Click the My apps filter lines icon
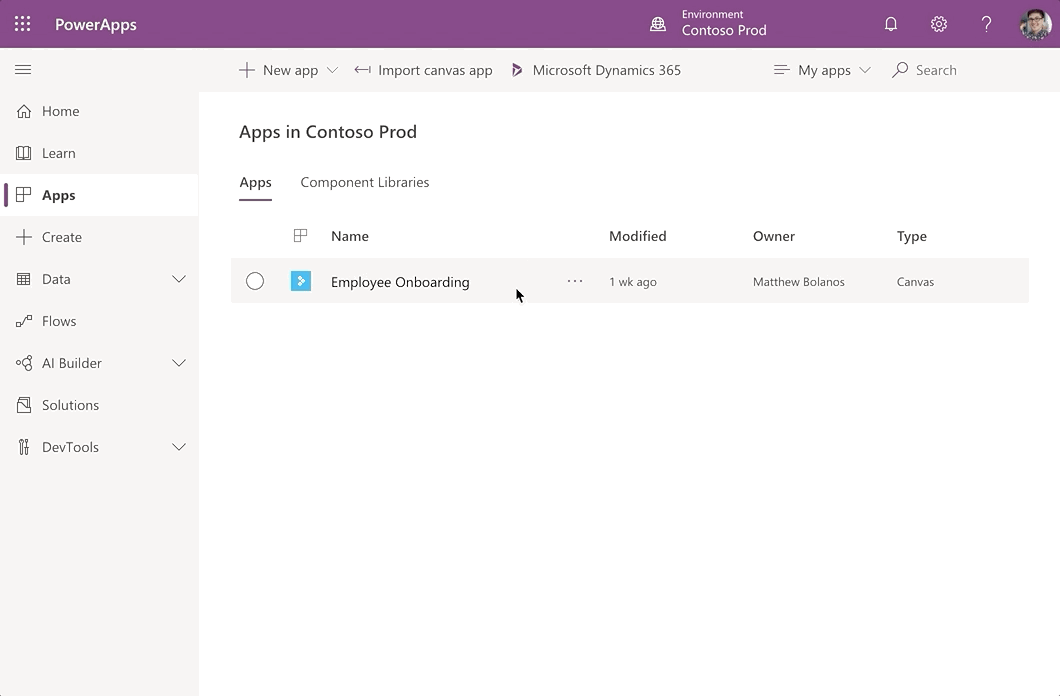 (x=781, y=70)
